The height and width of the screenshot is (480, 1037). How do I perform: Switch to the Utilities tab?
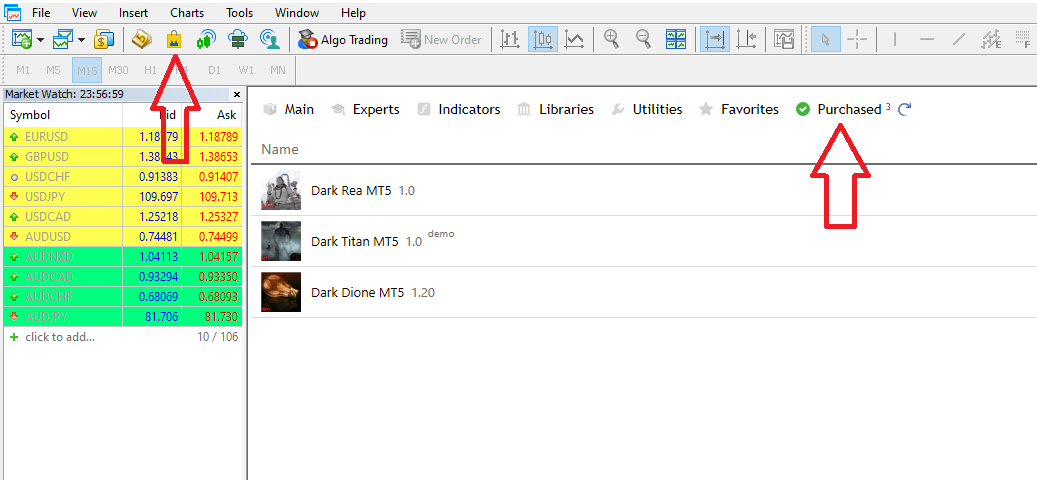(647, 109)
